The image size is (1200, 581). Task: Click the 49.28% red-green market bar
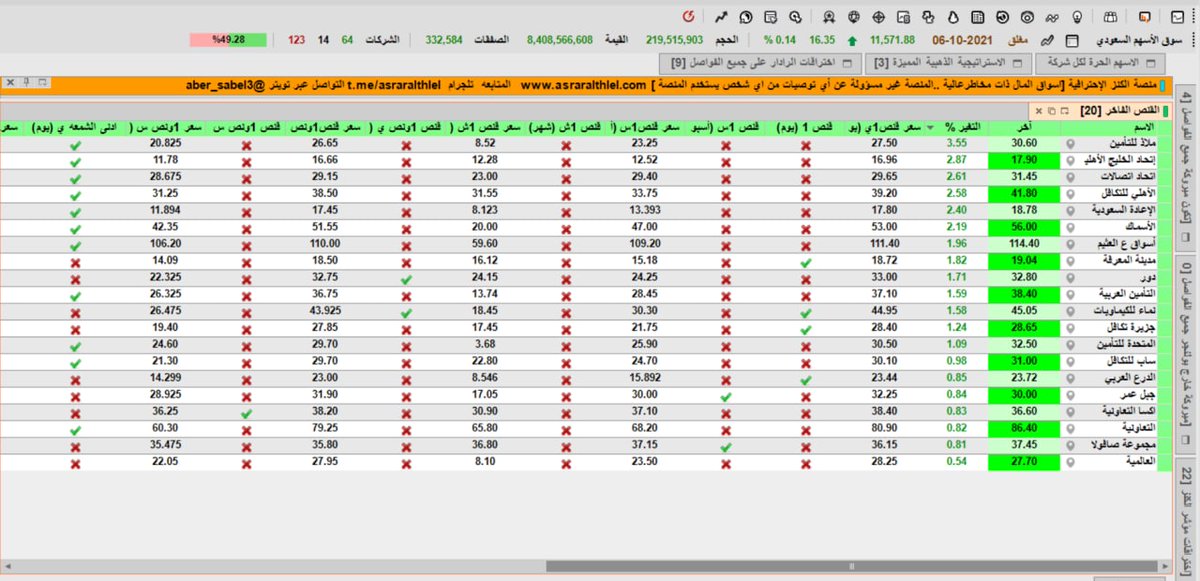coord(228,40)
